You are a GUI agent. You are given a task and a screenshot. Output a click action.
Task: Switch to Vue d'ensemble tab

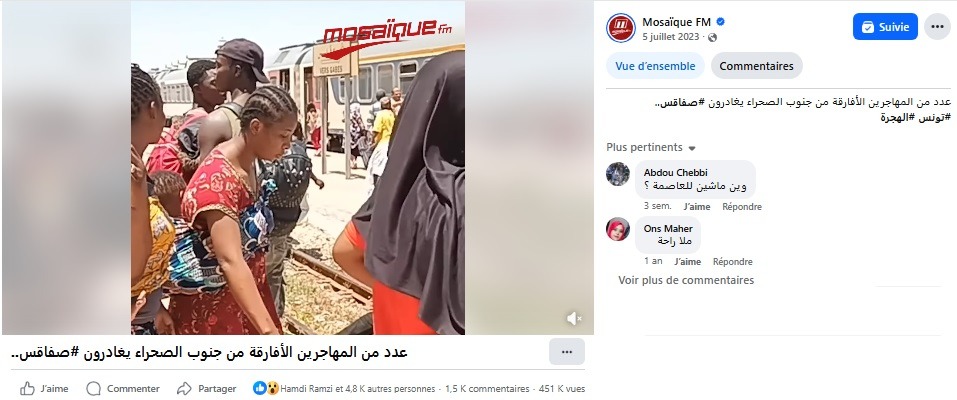[655, 66]
